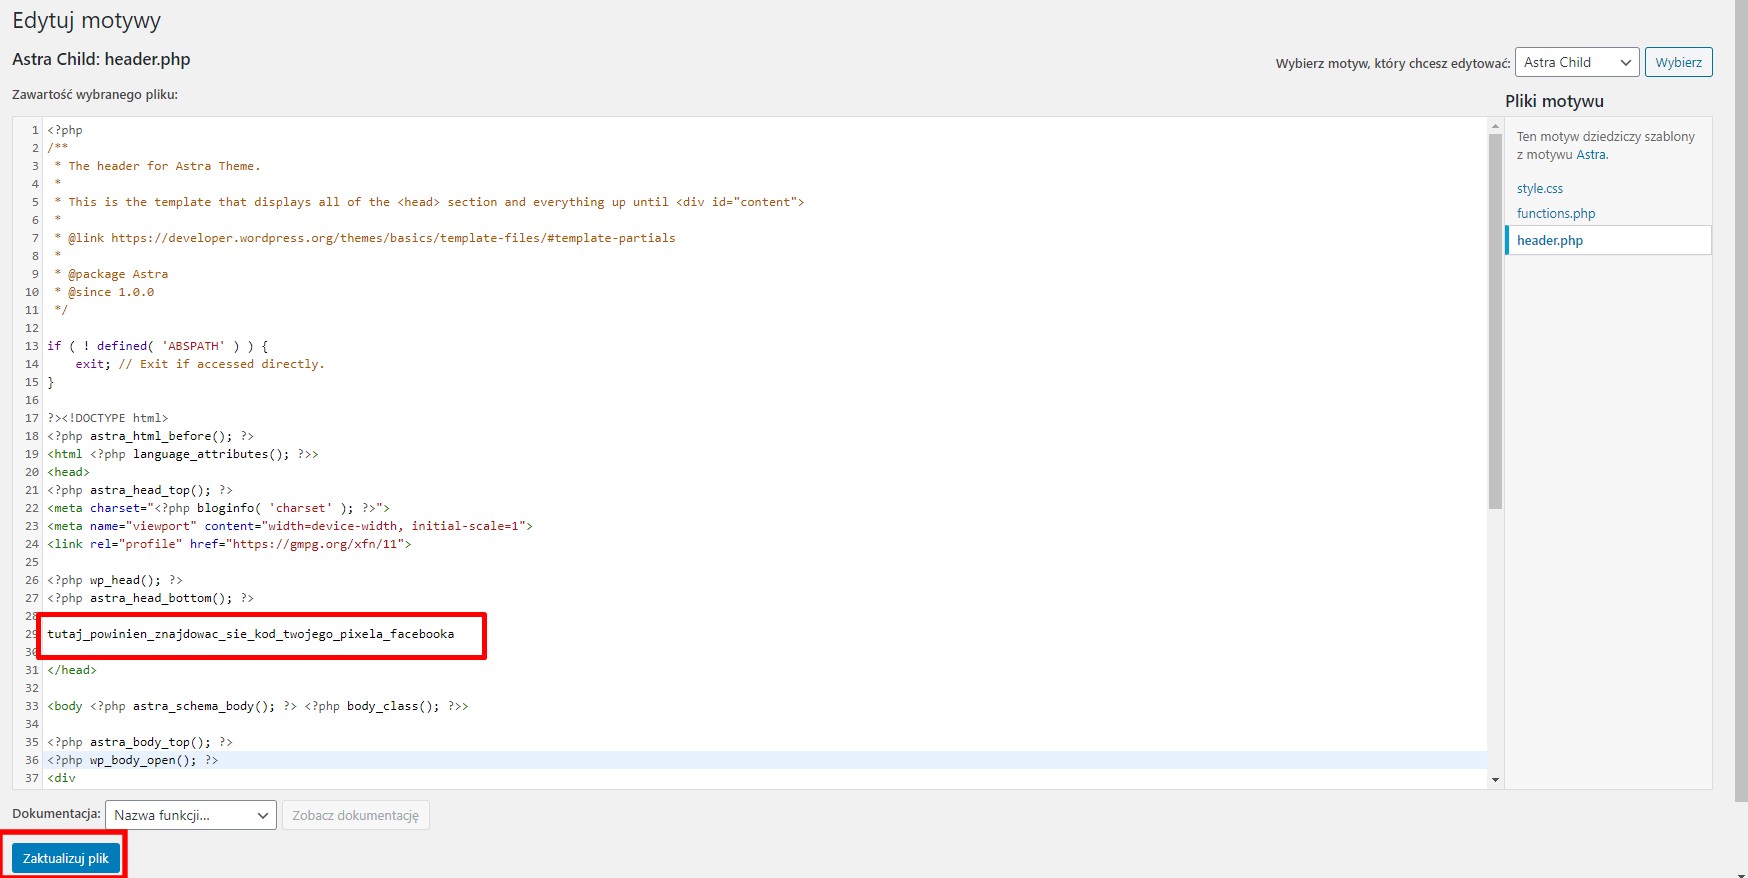1748x878 pixels.
Task: Click the astra_head_bottom() code line
Action: pos(151,598)
